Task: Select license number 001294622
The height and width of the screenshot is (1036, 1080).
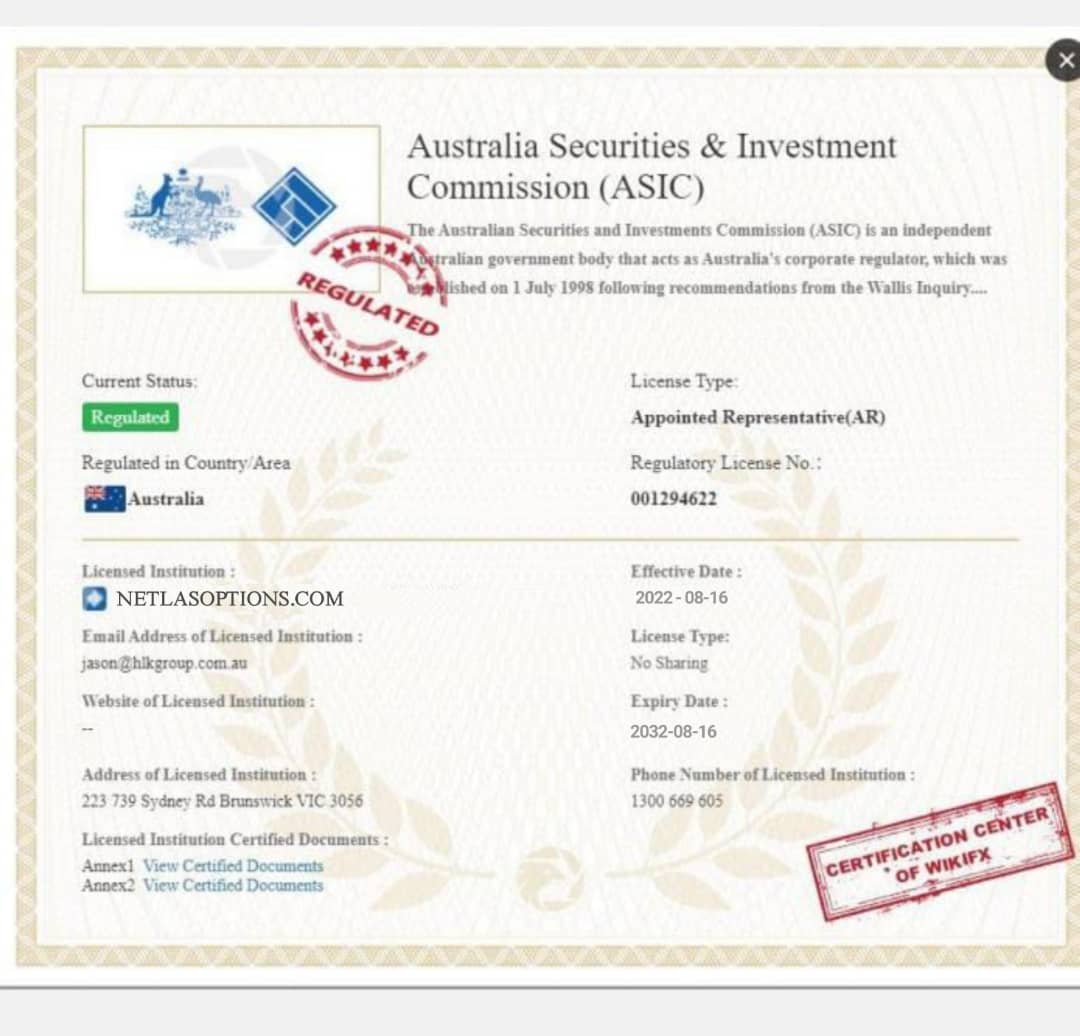Action: click(674, 499)
